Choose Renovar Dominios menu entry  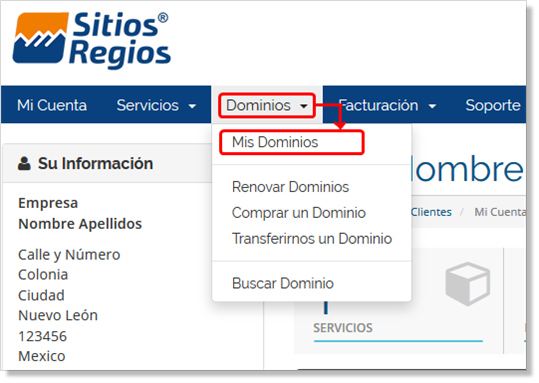pos(290,187)
